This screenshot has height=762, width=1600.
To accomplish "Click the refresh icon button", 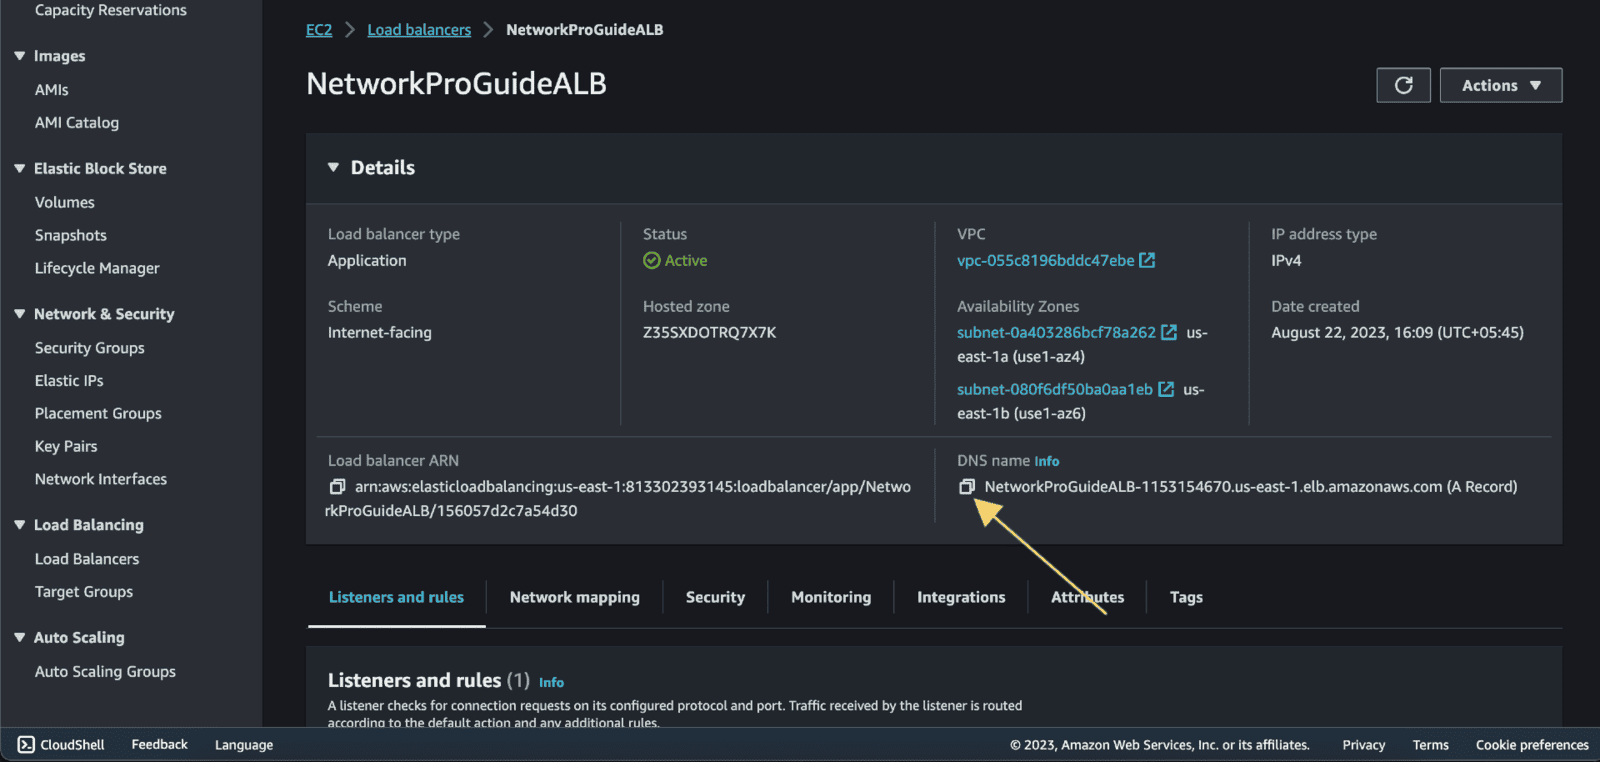I will pos(1403,85).
